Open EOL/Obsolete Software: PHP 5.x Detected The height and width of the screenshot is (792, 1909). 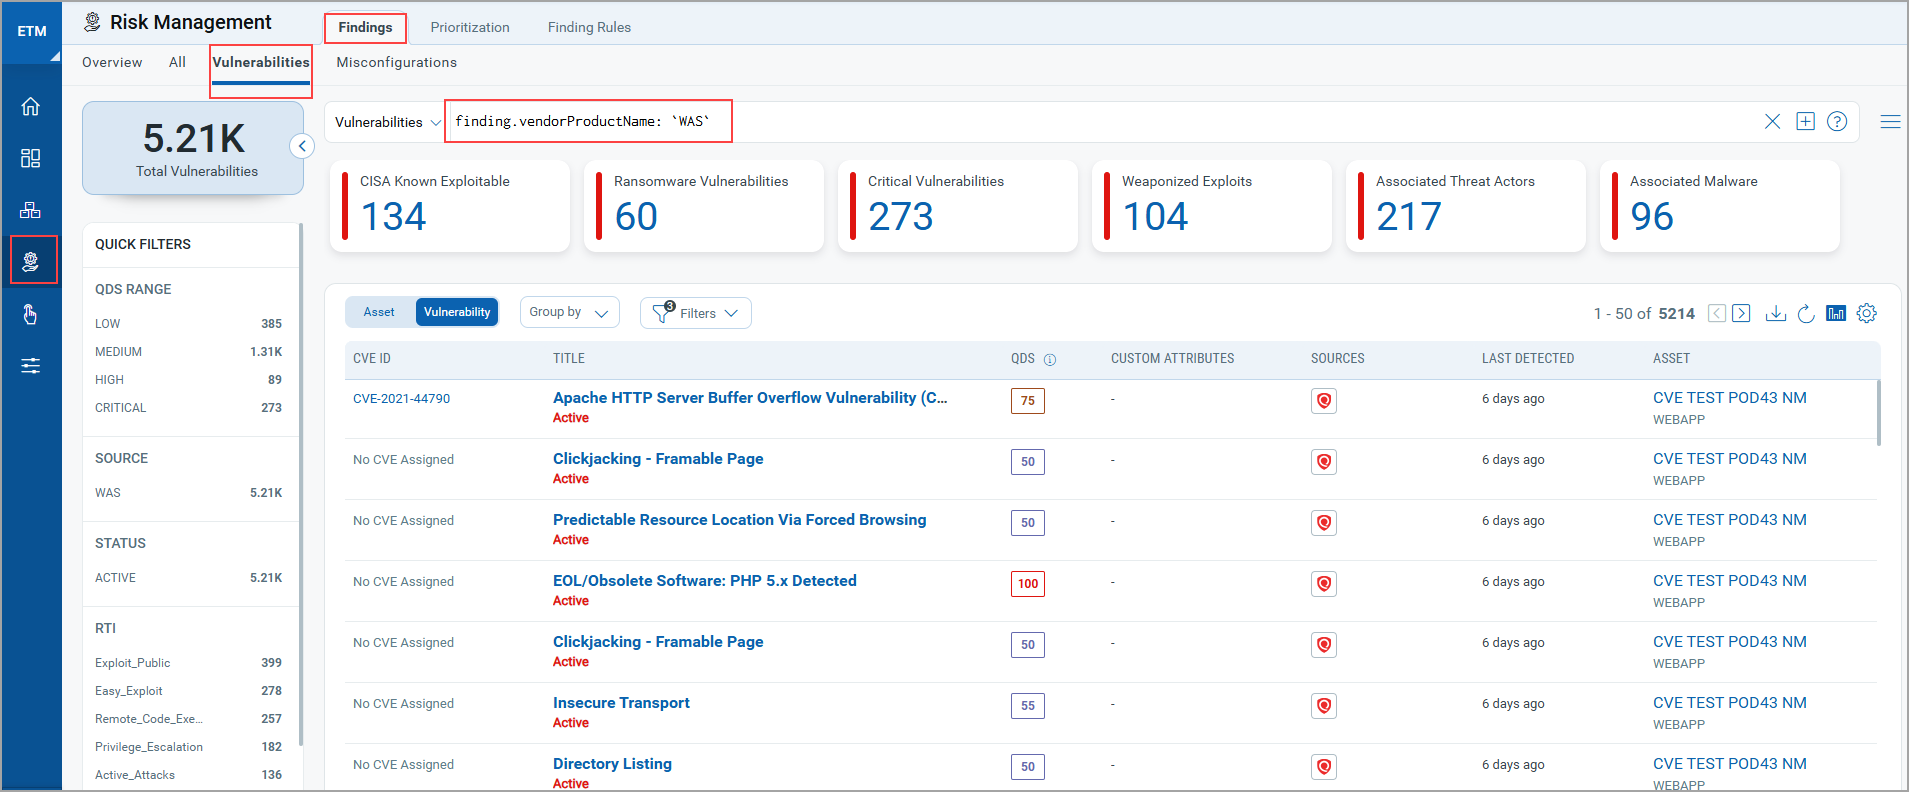tap(704, 580)
